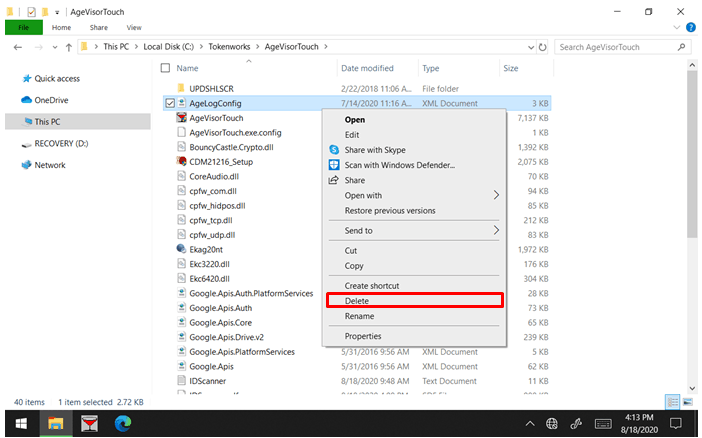Choose Delete from the context menu

pyautogui.click(x=414, y=301)
